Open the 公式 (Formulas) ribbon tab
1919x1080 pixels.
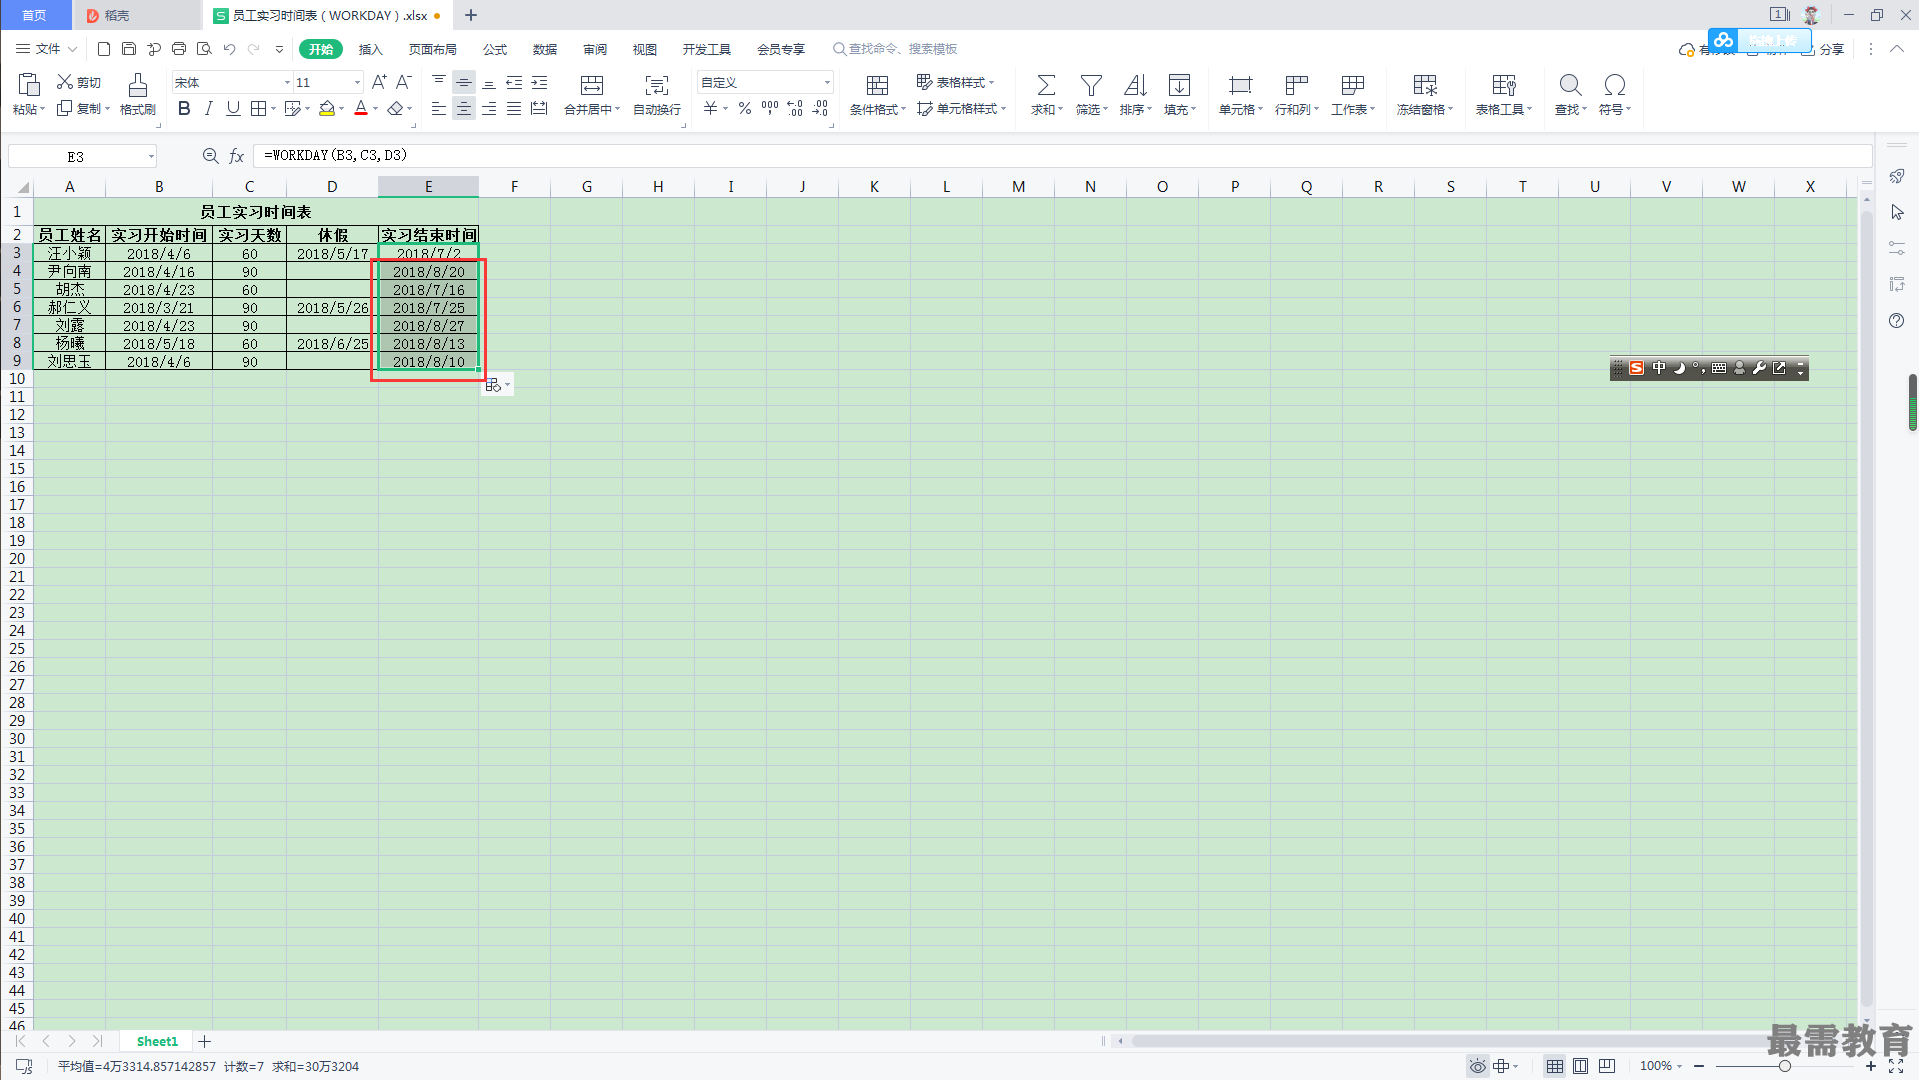495,49
